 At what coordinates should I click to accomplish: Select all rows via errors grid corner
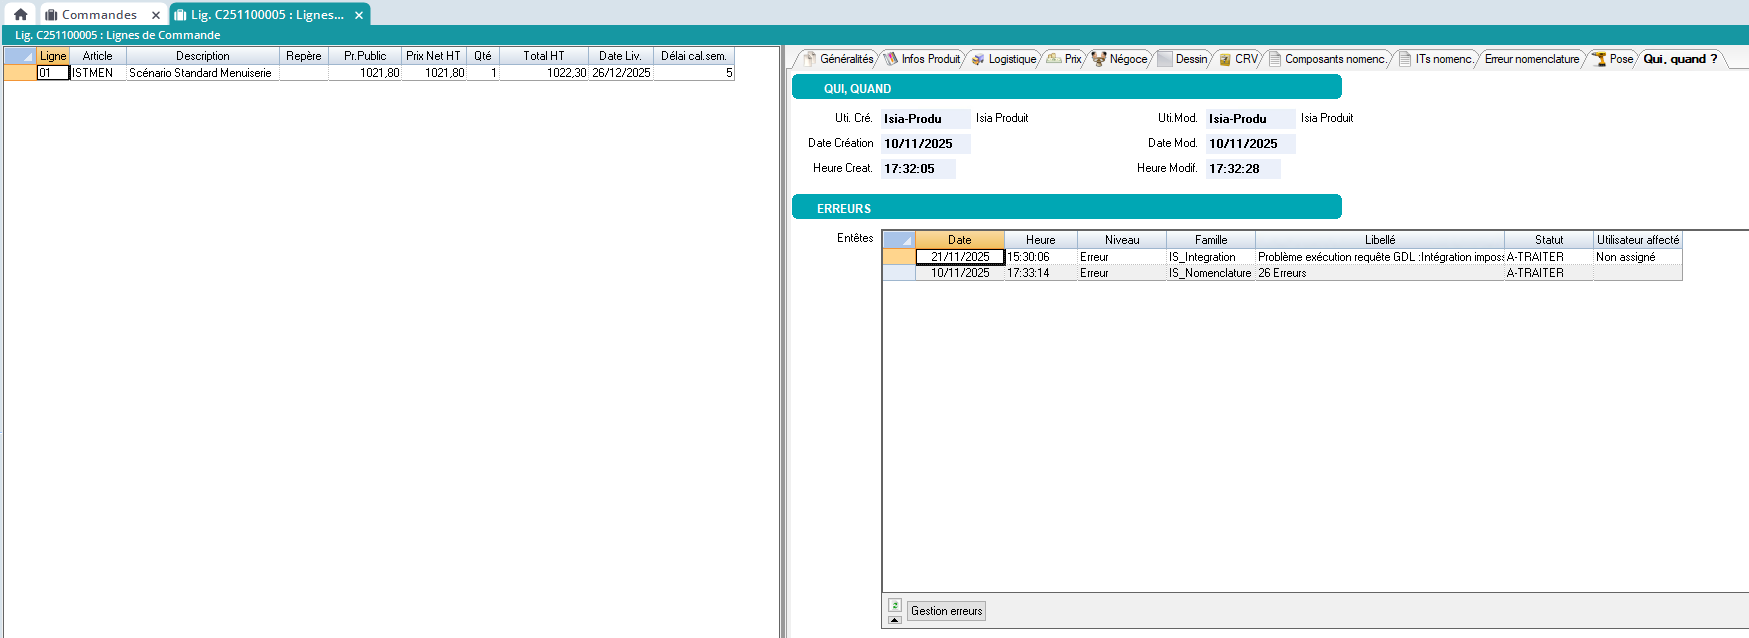click(x=899, y=240)
